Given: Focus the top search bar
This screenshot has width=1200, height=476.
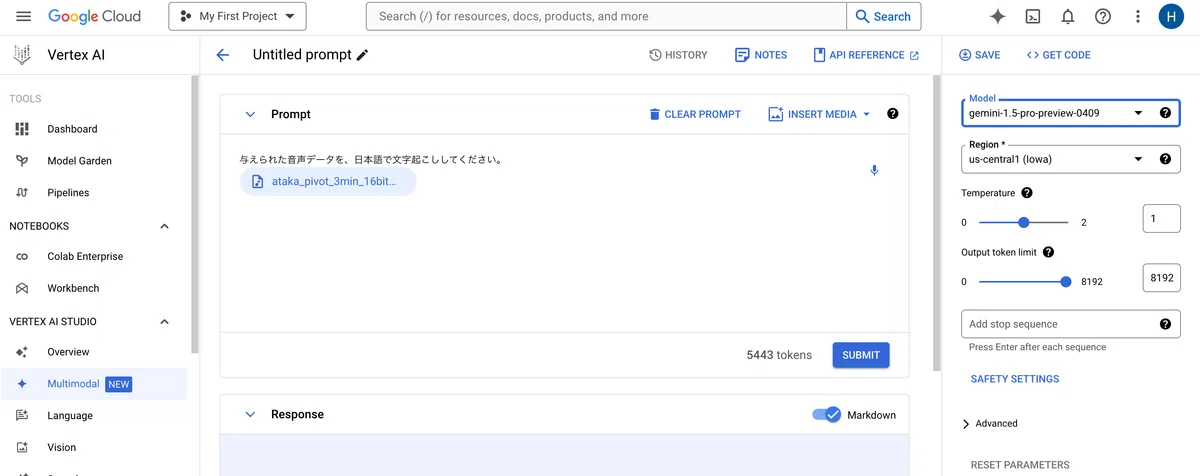Looking at the screenshot, I should (606, 16).
